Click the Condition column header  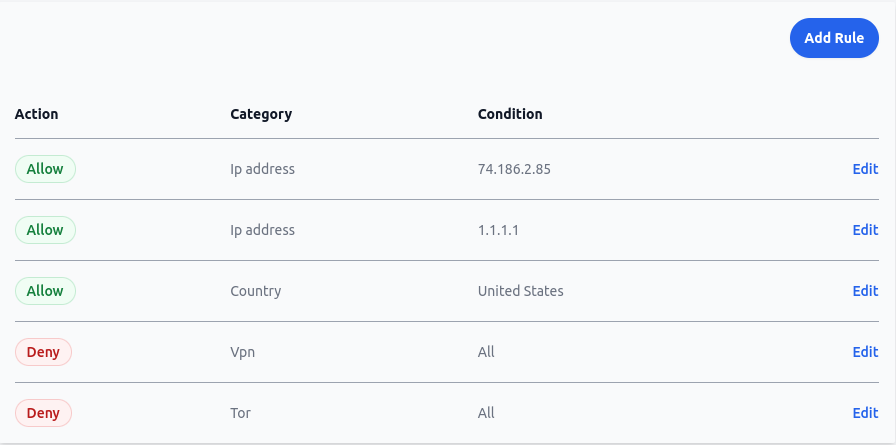[510, 114]
